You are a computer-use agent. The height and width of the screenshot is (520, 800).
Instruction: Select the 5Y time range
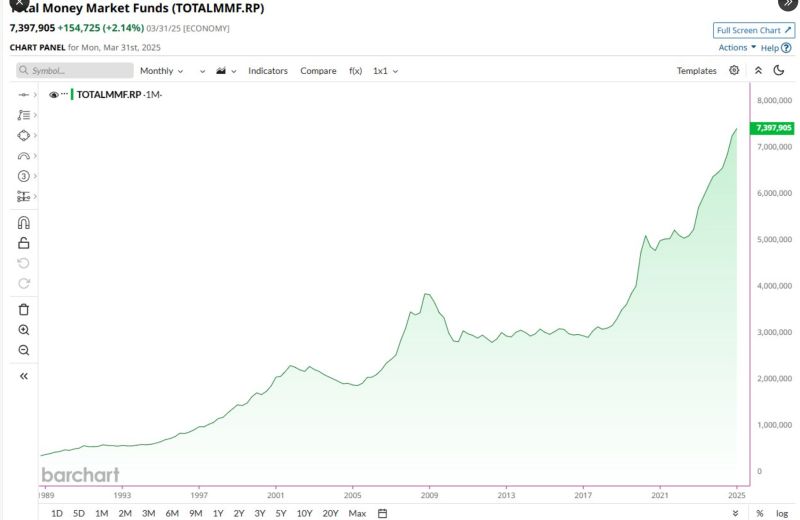[x=280, y=513]
